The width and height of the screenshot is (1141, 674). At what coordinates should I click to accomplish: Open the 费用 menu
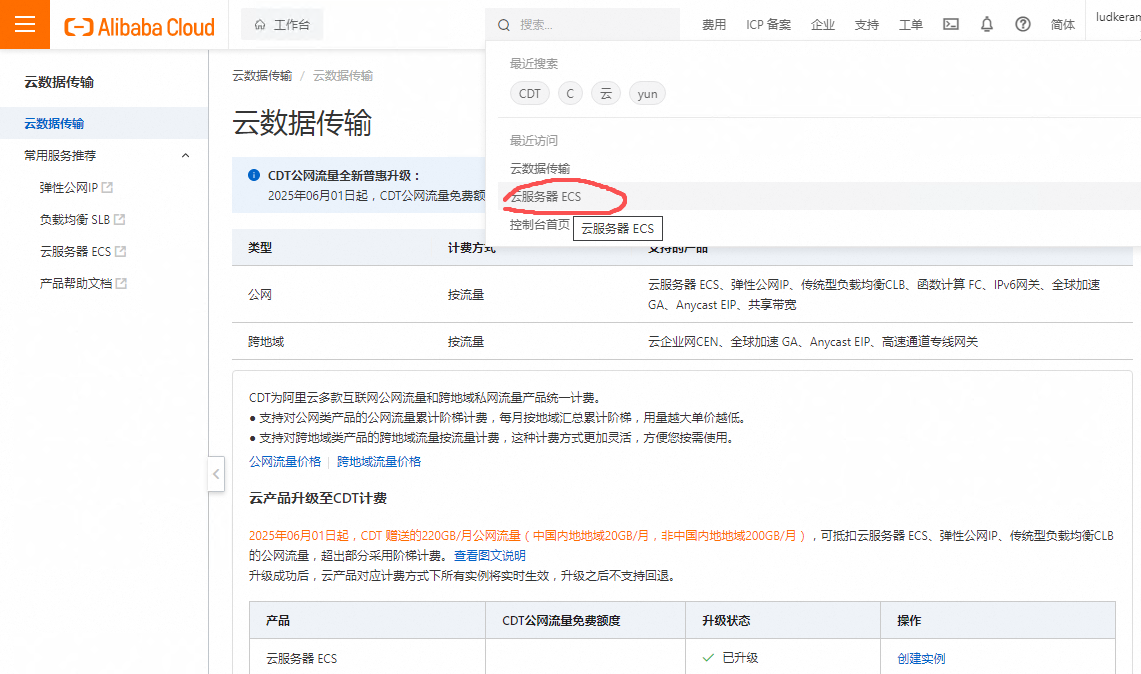[714, 25]
